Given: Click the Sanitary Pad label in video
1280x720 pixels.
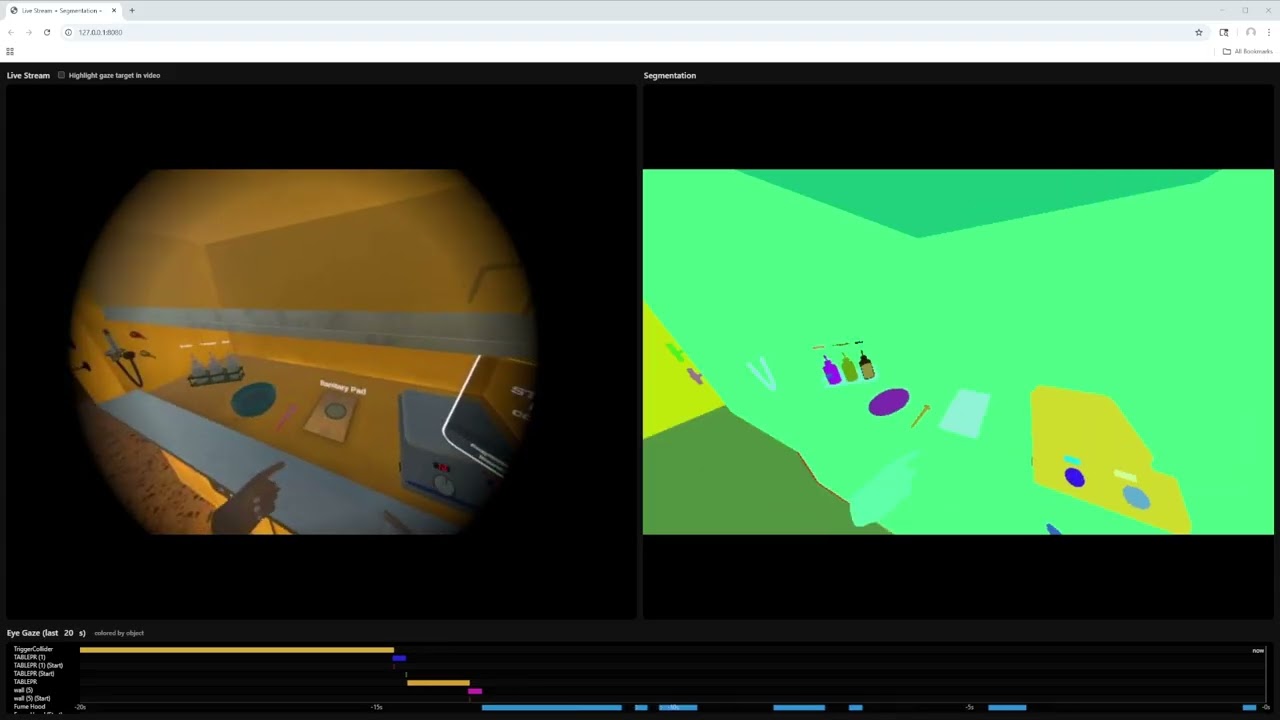Looking at the screenshot, I should (x=343, y=387).
